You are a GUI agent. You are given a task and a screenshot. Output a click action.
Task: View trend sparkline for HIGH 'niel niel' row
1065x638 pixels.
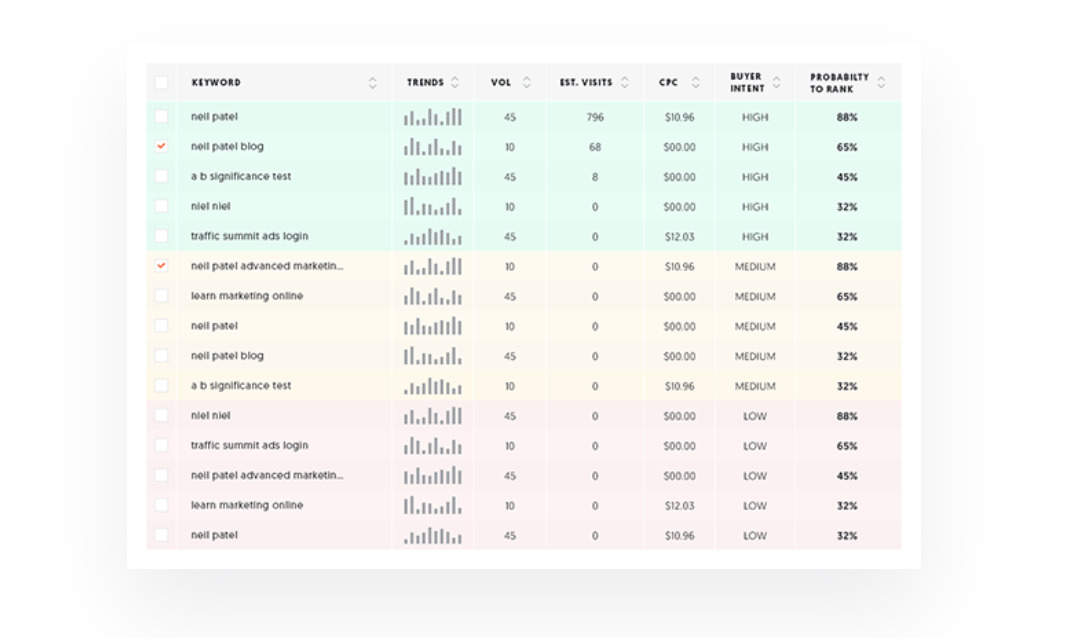433,207
